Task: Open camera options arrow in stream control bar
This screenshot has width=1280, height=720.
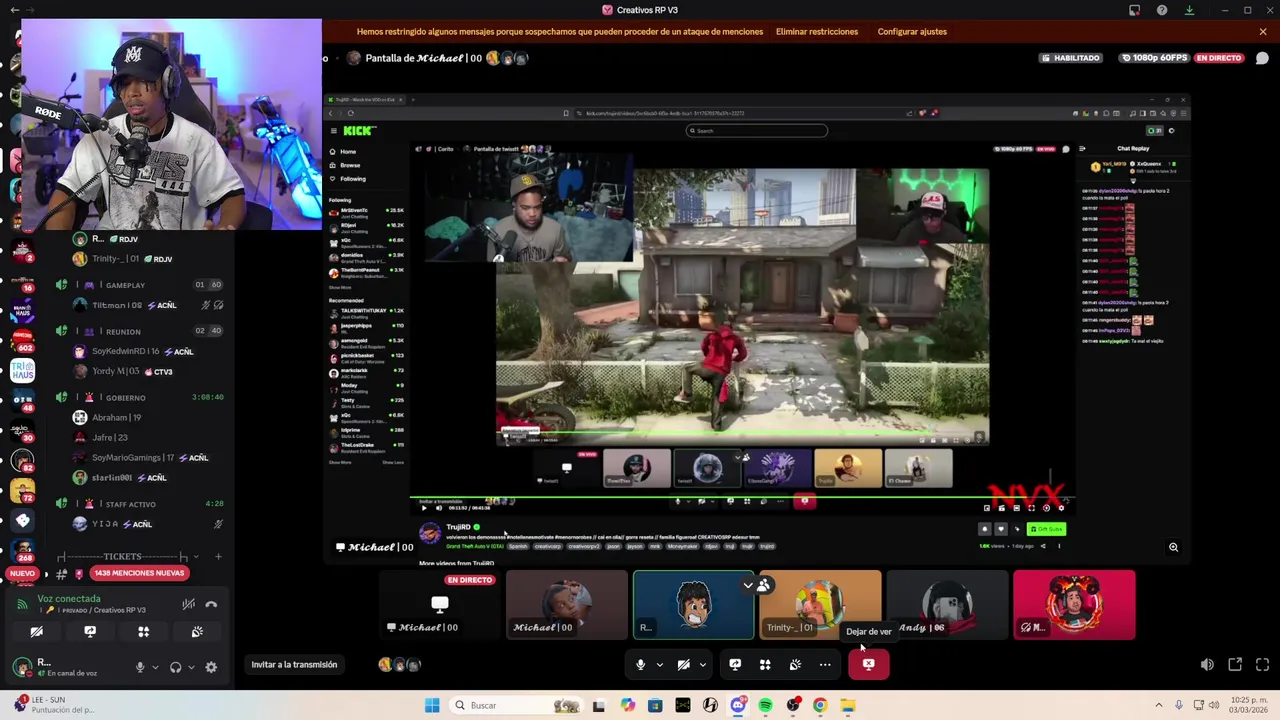Action: pos(702,665)
